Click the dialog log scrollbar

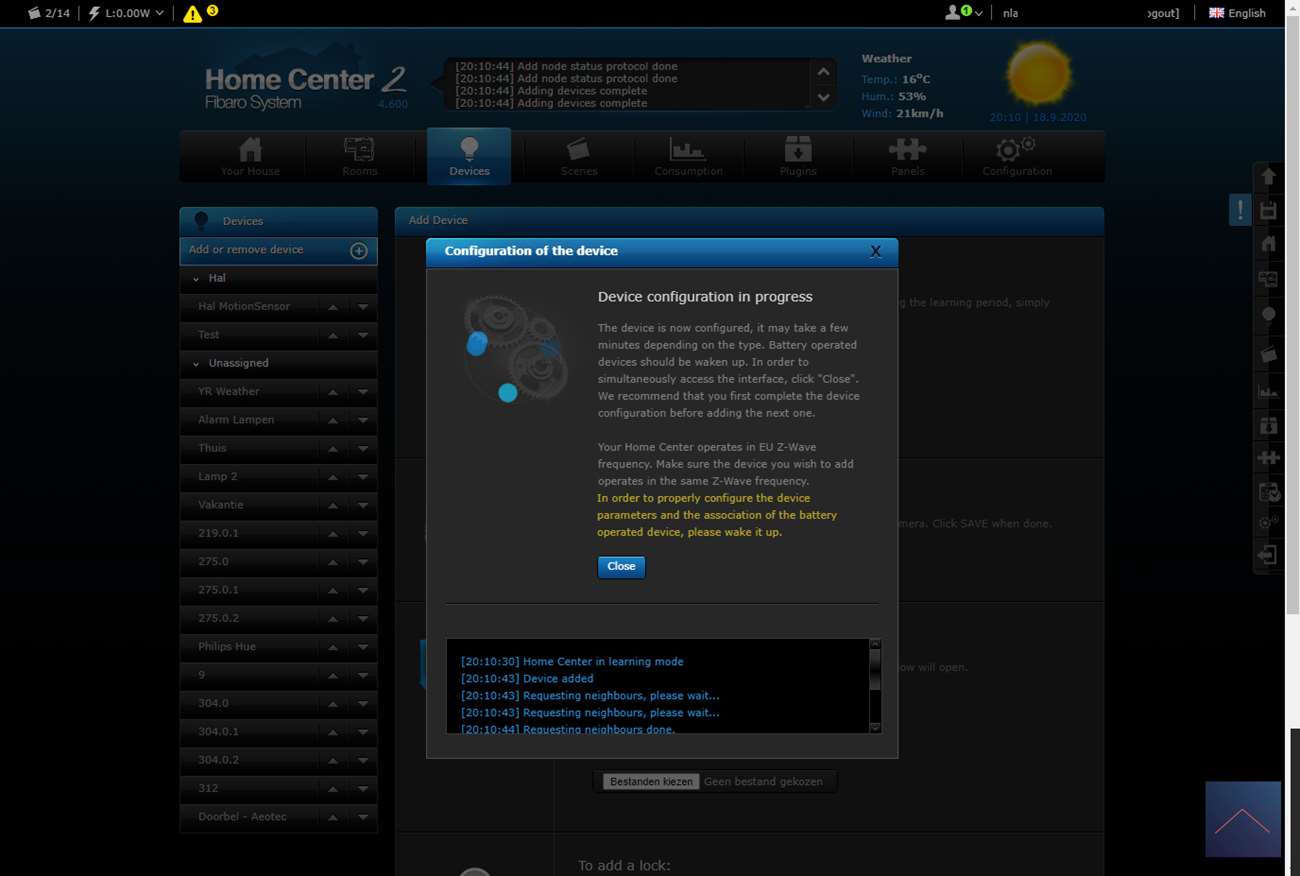coord(875,686)
